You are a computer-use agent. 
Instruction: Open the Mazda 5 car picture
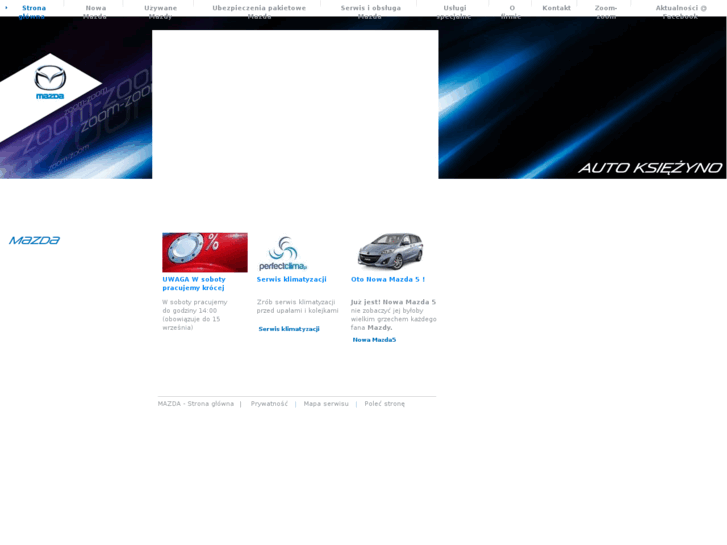(x=390, y=251)
